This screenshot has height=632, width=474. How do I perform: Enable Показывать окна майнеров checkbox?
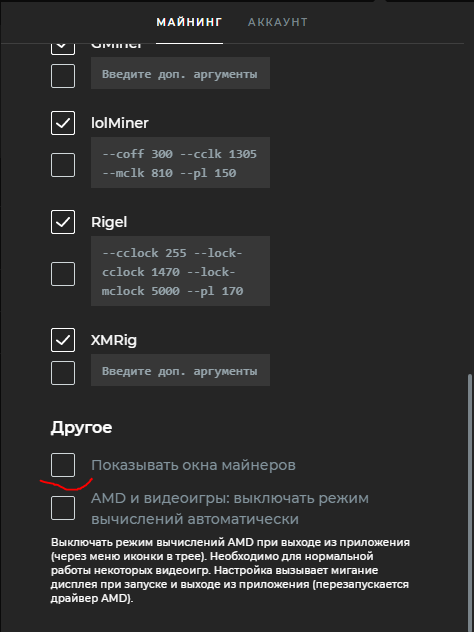click(x=63, y=465)
